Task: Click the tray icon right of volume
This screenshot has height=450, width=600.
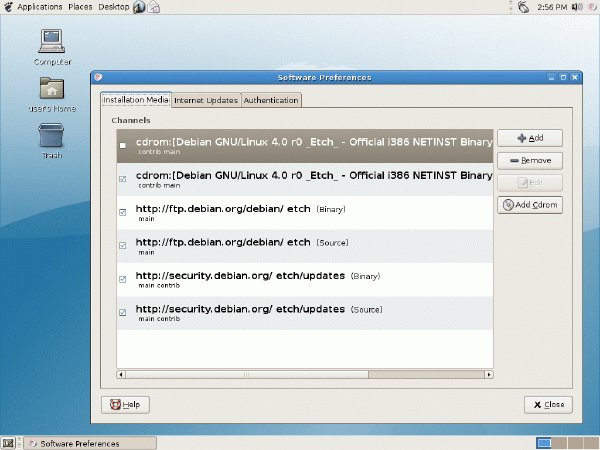Action: pyautogui.click(x=592, y=7)
